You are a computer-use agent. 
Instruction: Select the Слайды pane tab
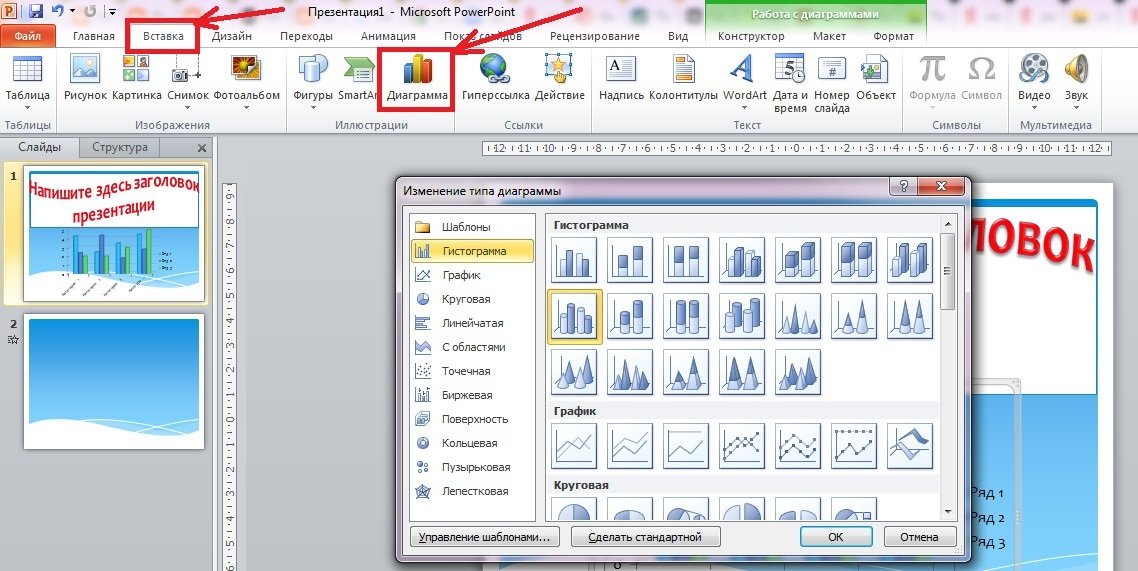click(40, 147)
